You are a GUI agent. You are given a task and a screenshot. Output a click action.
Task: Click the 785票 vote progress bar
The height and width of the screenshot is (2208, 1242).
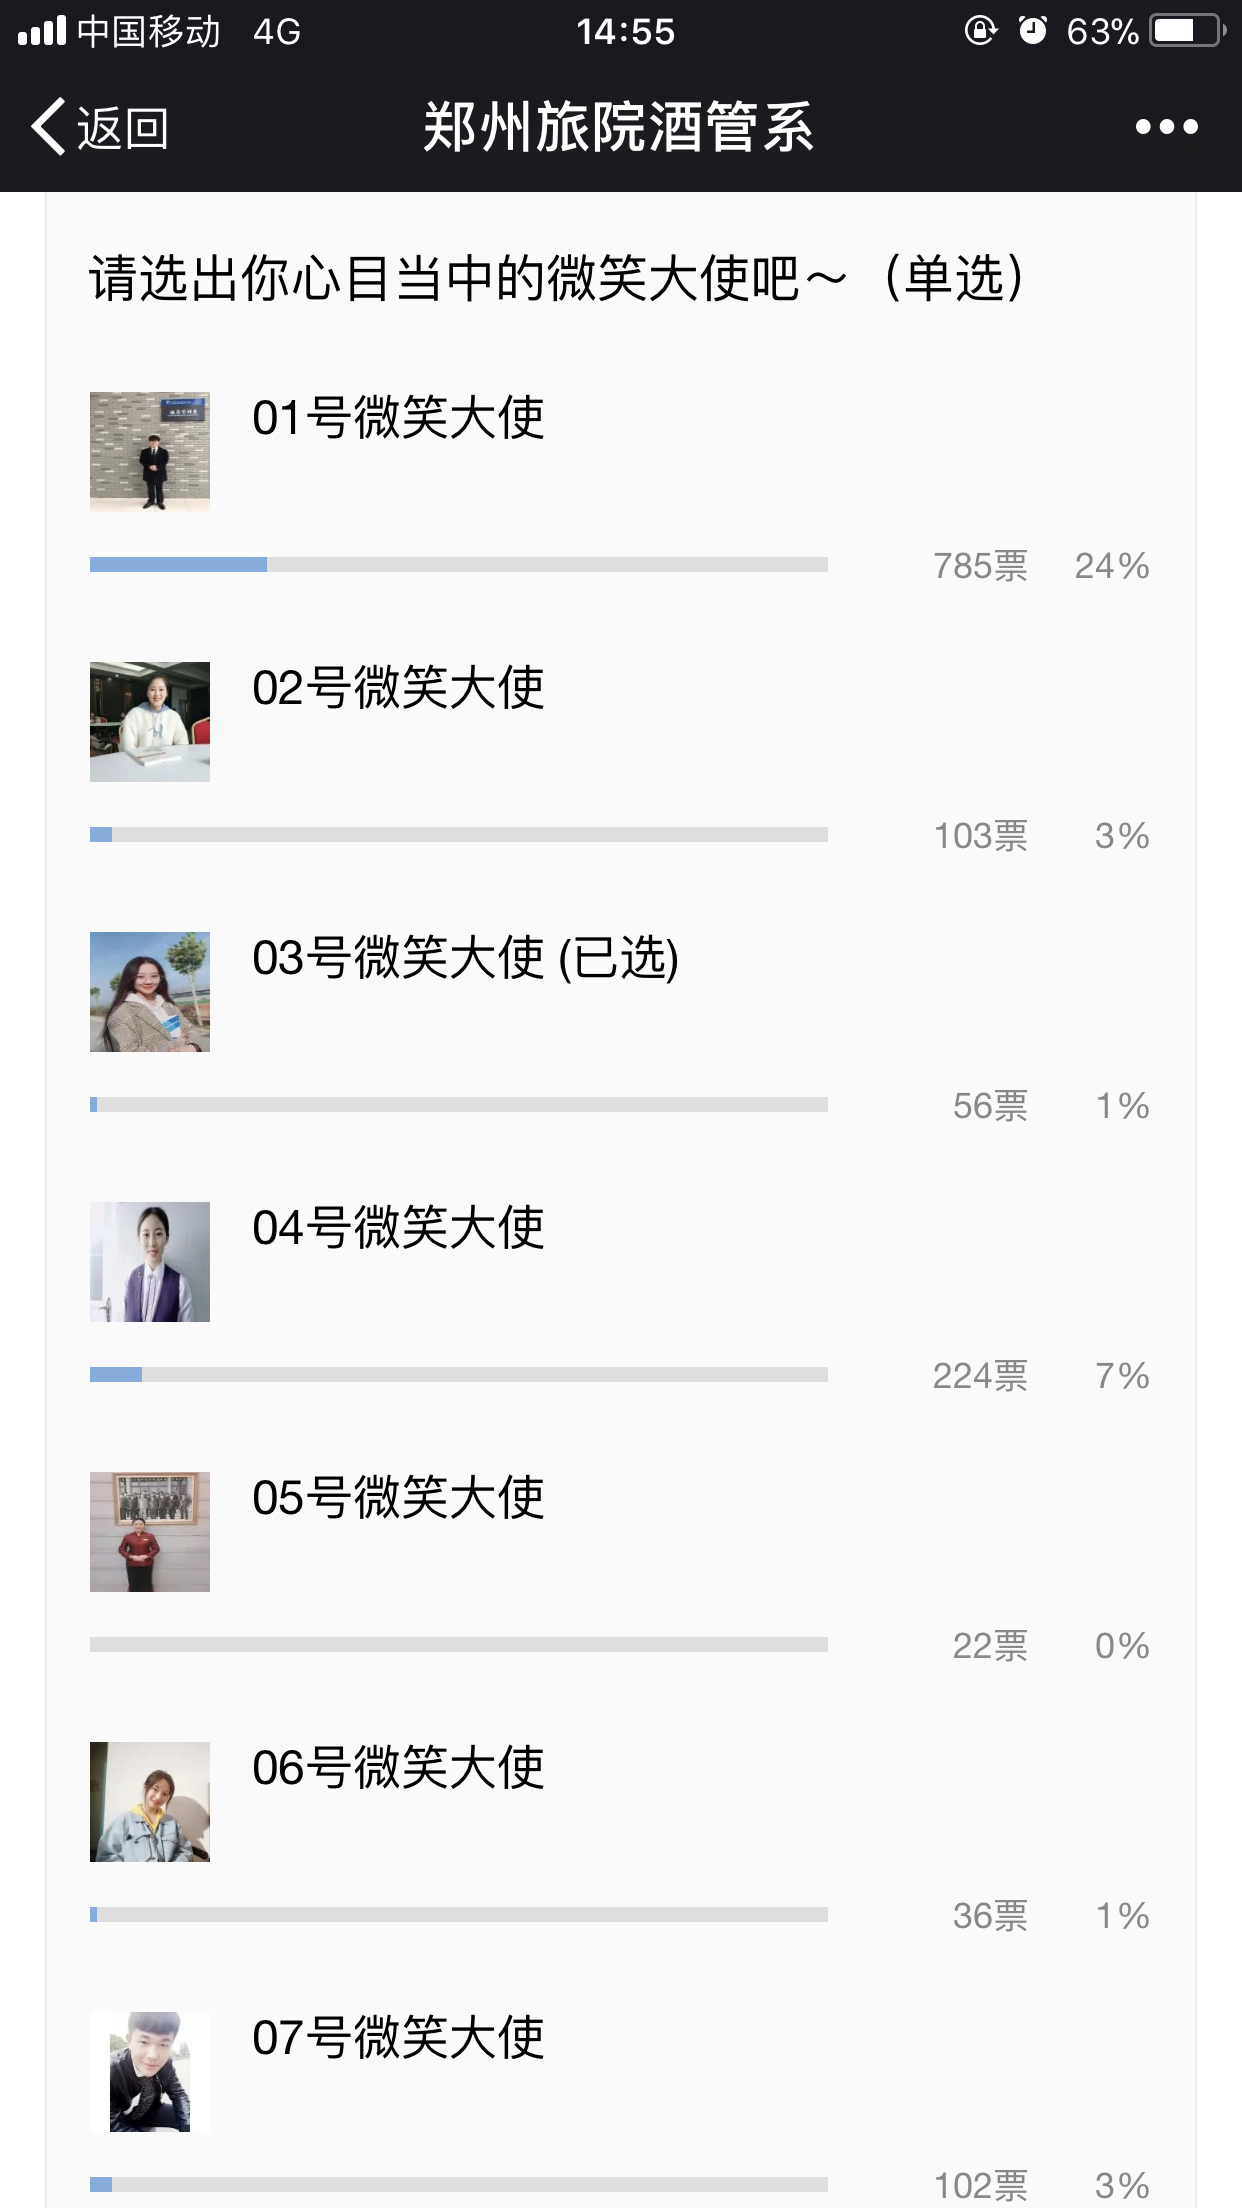click(x=458, y=565)
